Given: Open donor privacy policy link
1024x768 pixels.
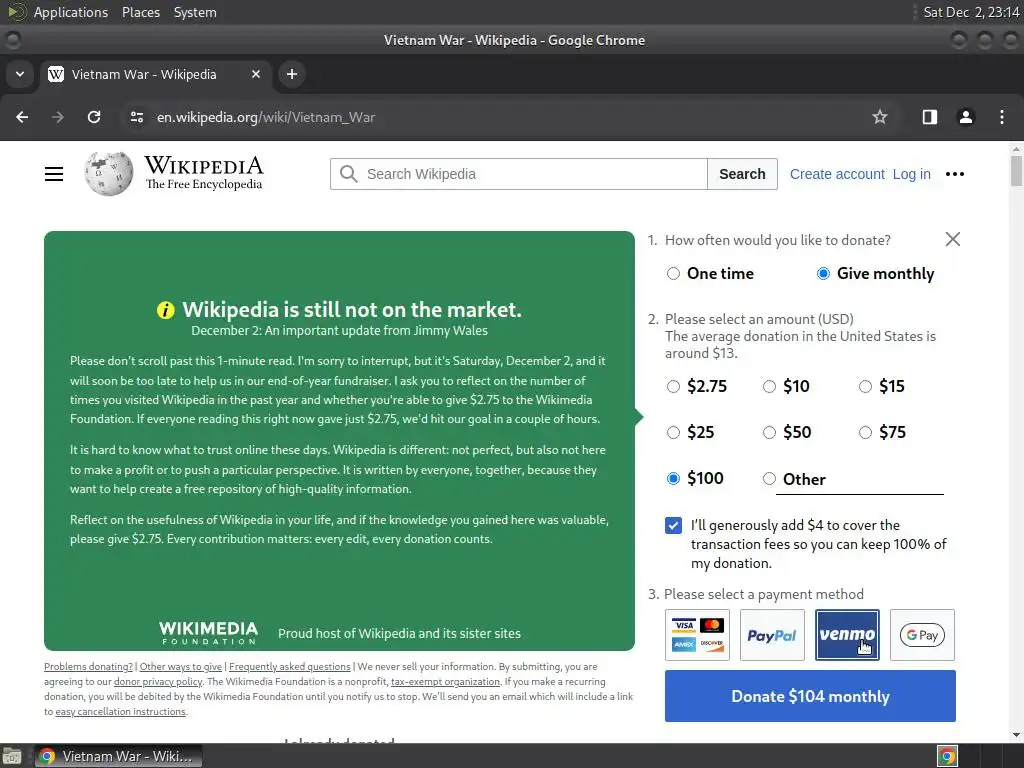Looking at the screenshot, I should (158, 682).
